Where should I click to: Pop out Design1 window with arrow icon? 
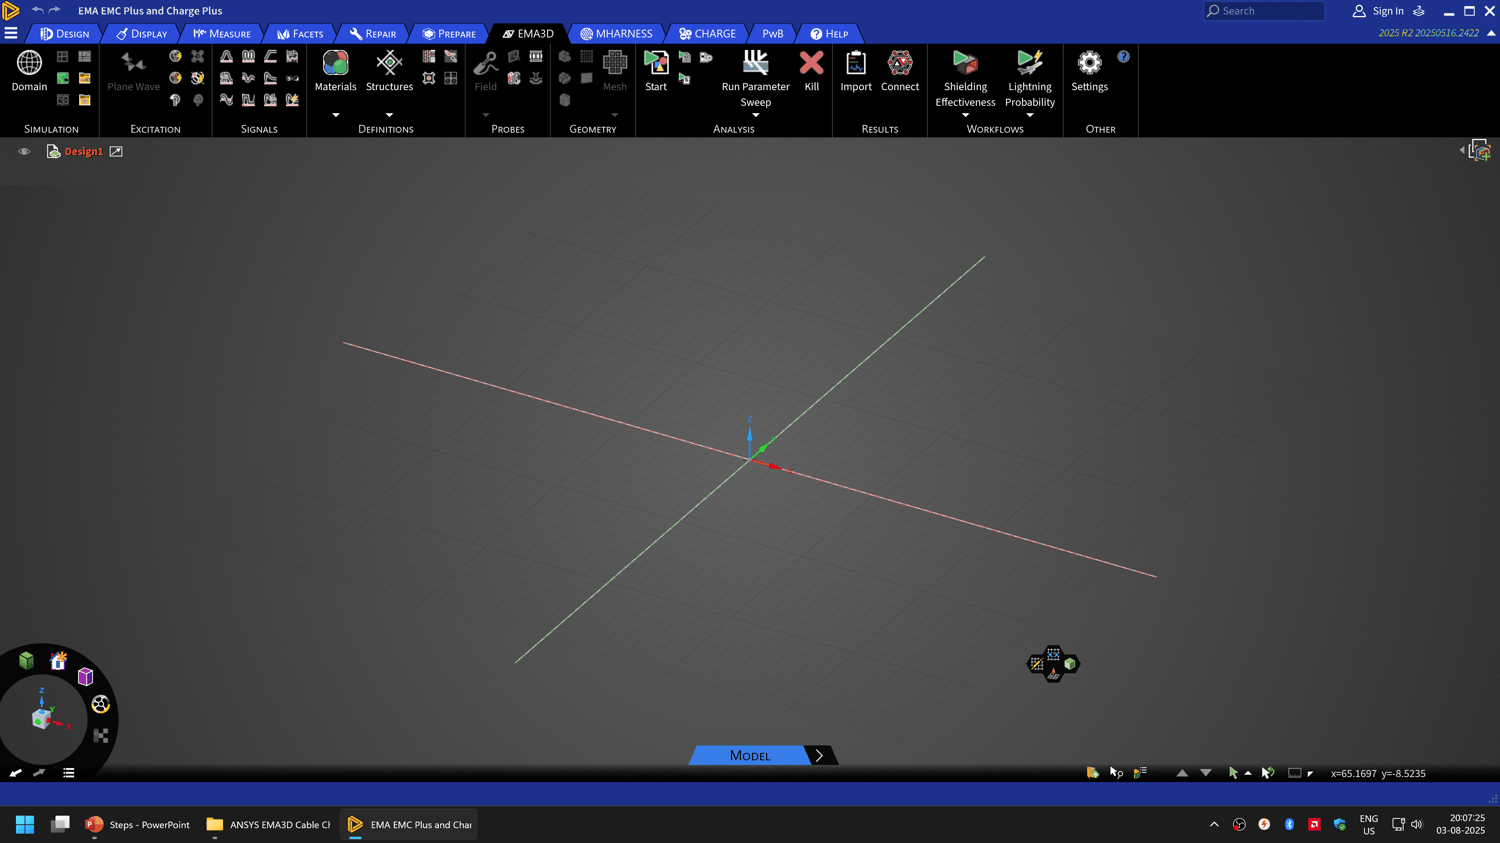pyautogui.click(x=116, y=152)
